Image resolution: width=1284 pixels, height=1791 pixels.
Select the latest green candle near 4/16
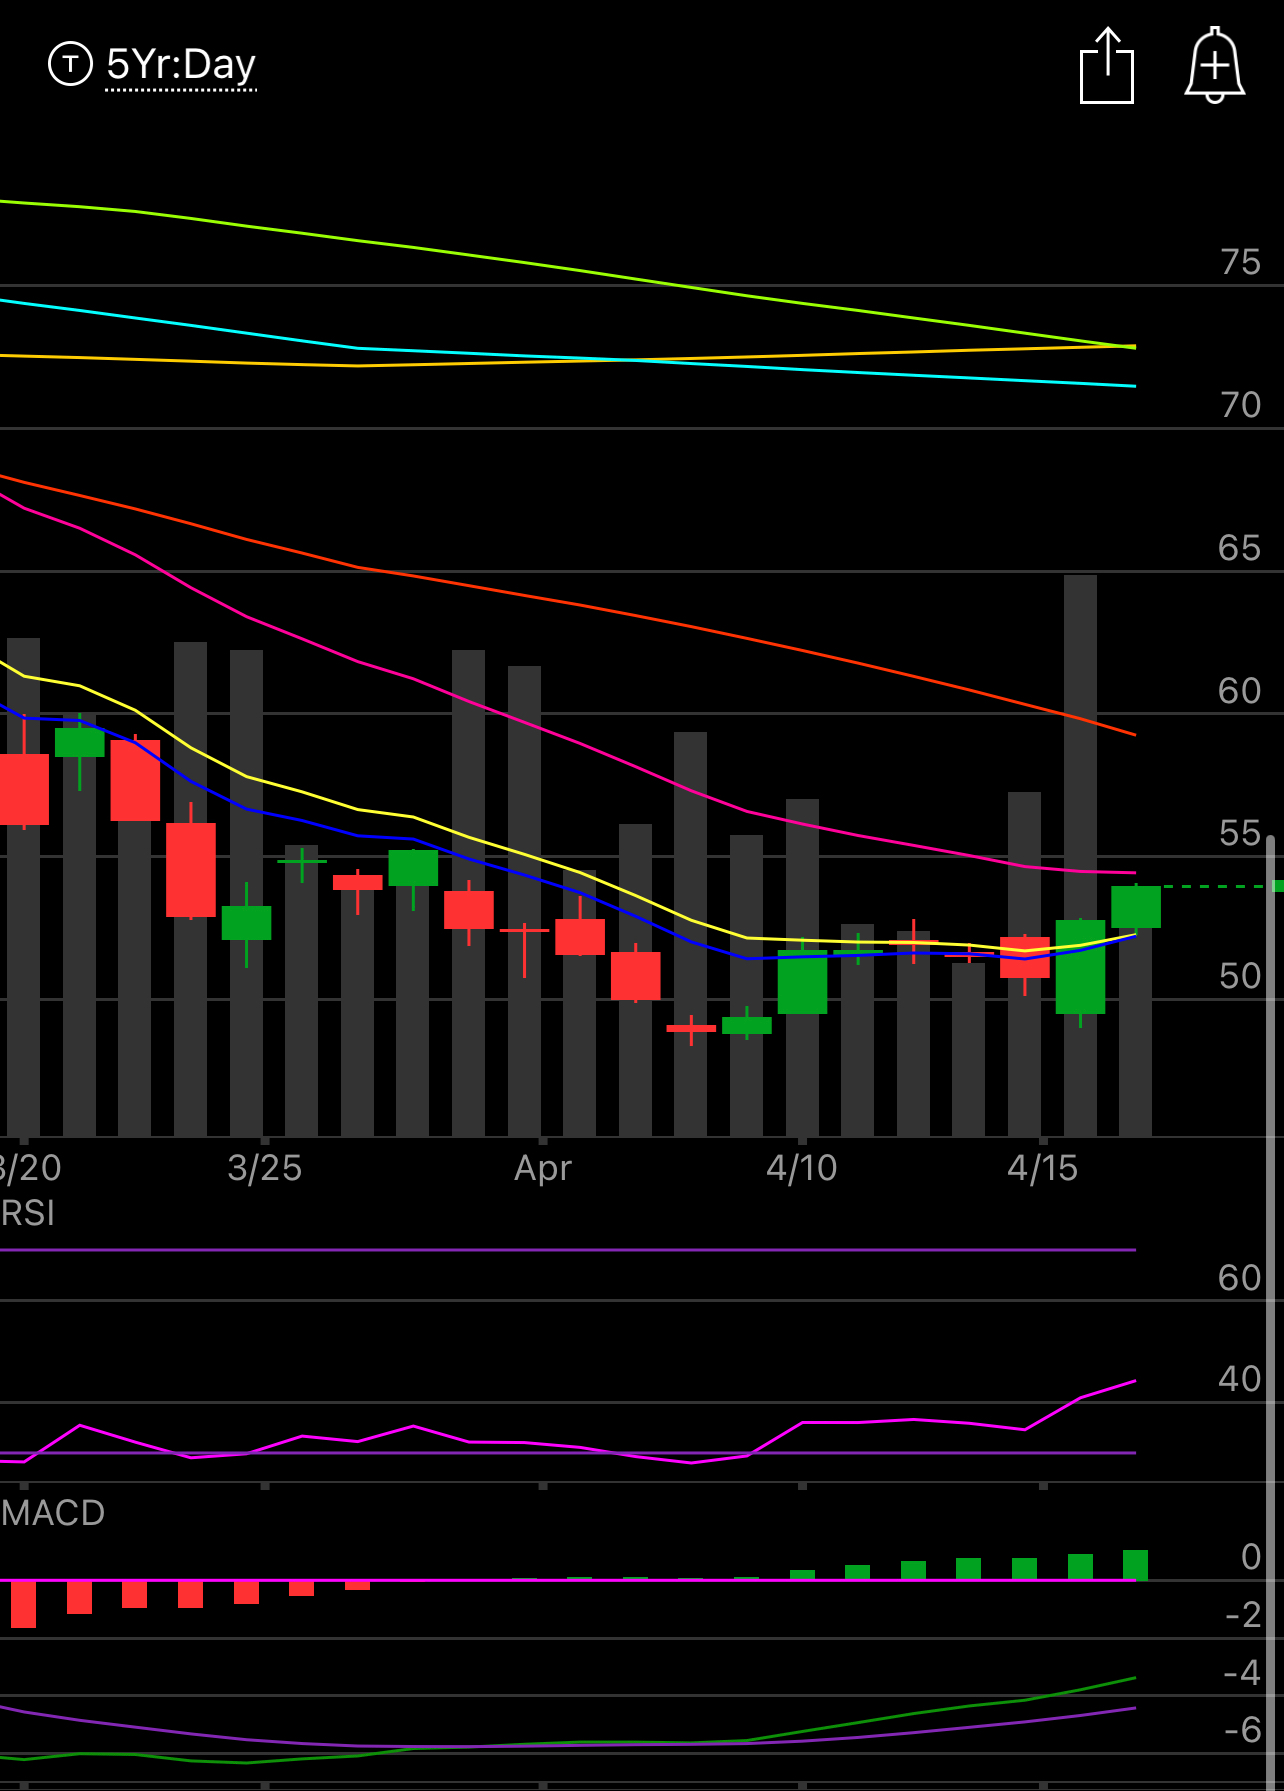click(x=1136, y=907)
